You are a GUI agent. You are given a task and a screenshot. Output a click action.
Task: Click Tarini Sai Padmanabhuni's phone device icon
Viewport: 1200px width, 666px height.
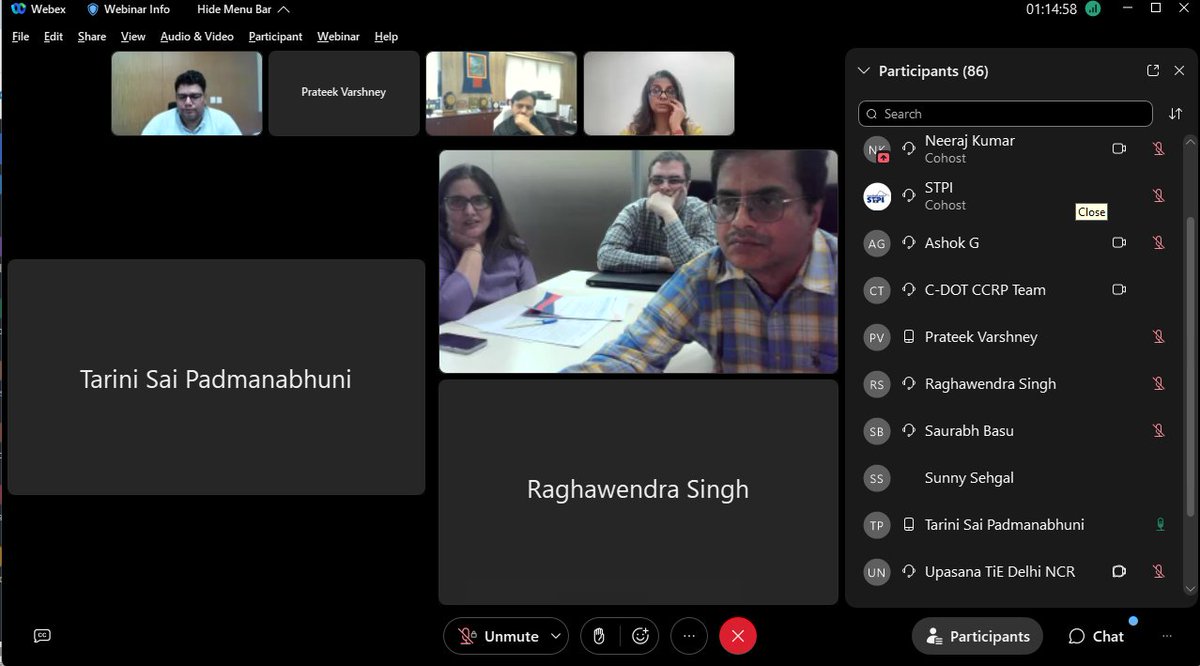point(909,525)
